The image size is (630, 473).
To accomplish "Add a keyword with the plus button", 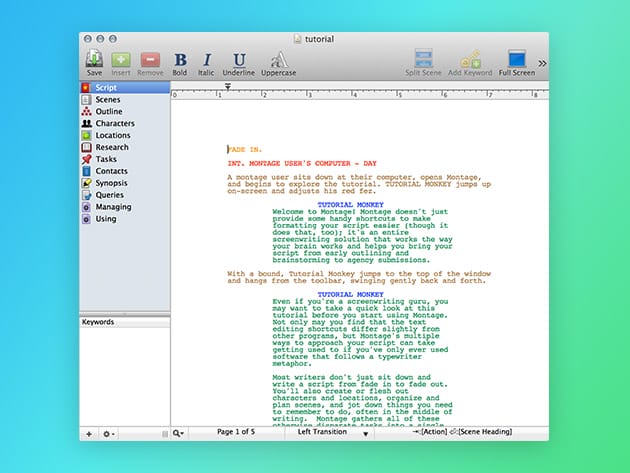I will pyautogui.click(x=89, y=434).
